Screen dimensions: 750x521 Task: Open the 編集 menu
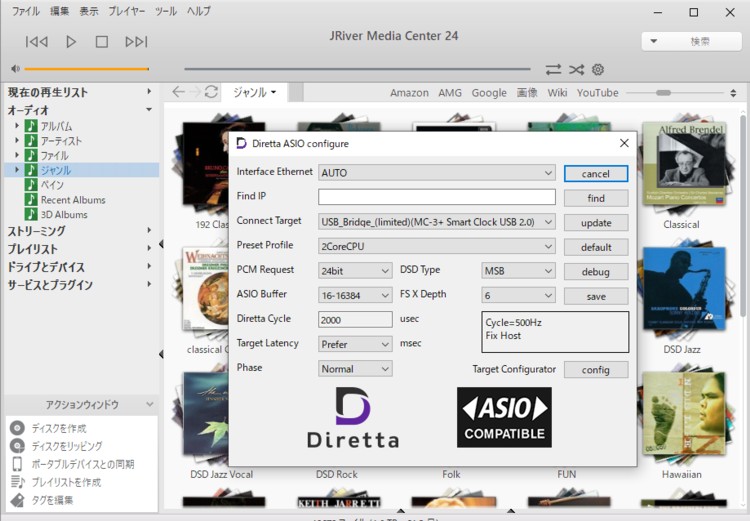pyautogui.click(x=59, y=11)
